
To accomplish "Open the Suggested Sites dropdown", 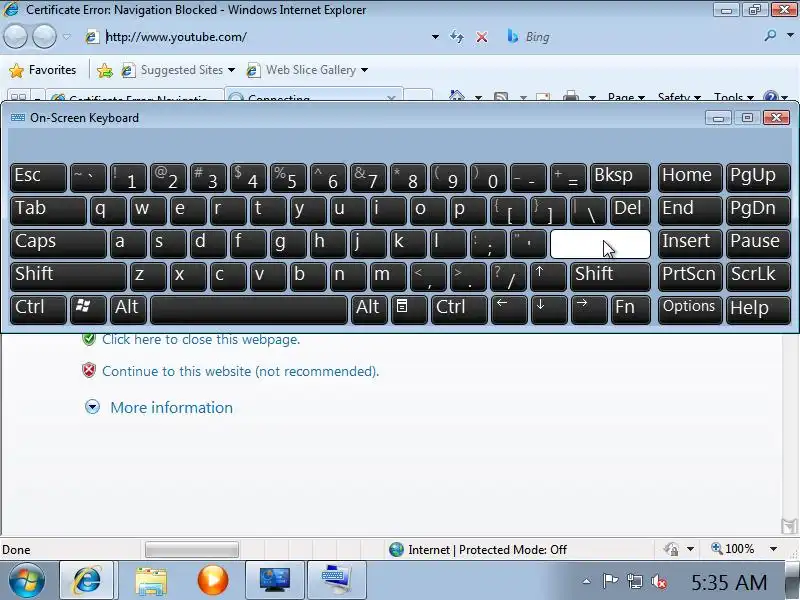I will (231, 70).
